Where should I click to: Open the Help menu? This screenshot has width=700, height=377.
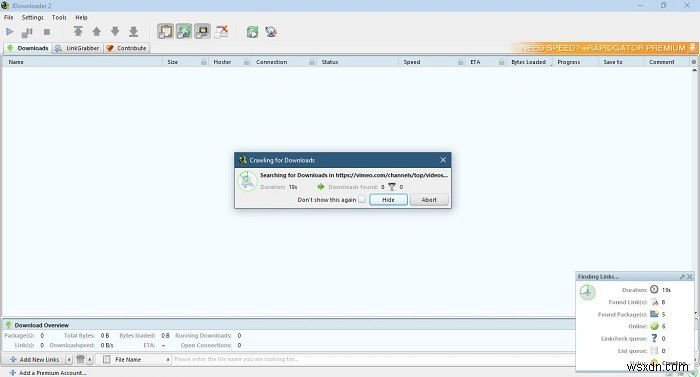(x=81, y=17)
